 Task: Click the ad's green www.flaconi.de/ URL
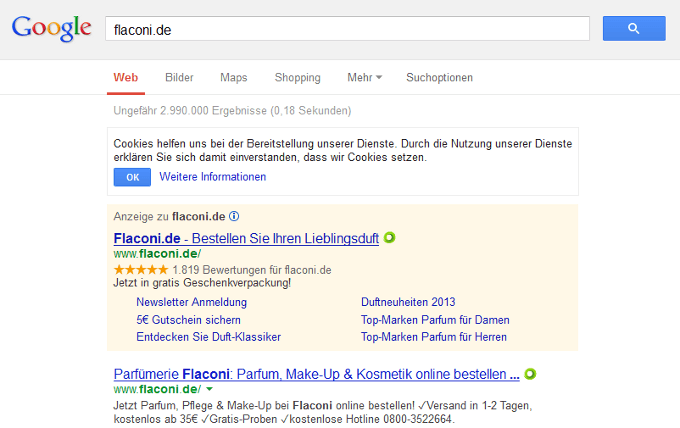coord(157,254)
